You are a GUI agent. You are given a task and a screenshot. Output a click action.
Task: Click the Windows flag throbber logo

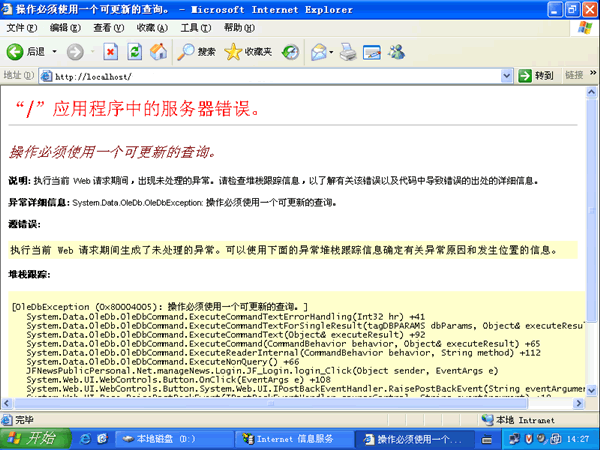coord(585,28)
